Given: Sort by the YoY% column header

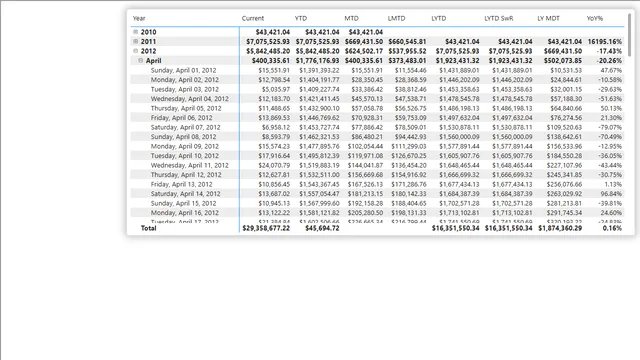Looking at the screenshot, I should click(595, 18).
